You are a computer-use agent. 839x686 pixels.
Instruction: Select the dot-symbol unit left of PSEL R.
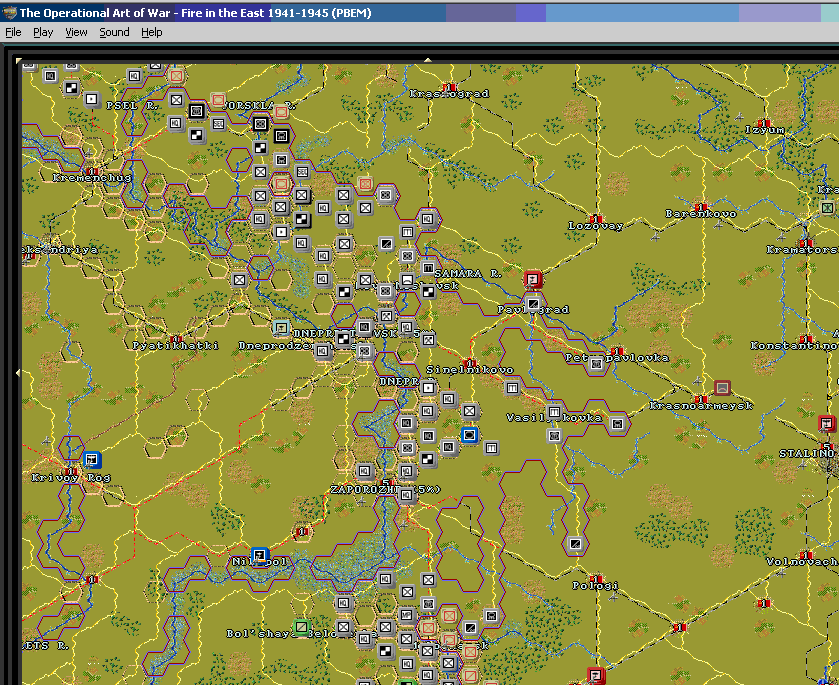click(91, 99)
